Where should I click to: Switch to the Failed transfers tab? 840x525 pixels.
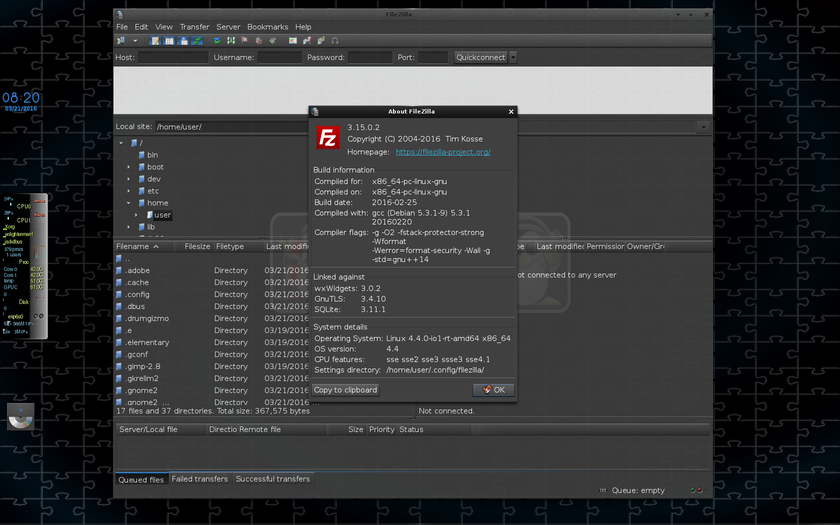(200, 479)
